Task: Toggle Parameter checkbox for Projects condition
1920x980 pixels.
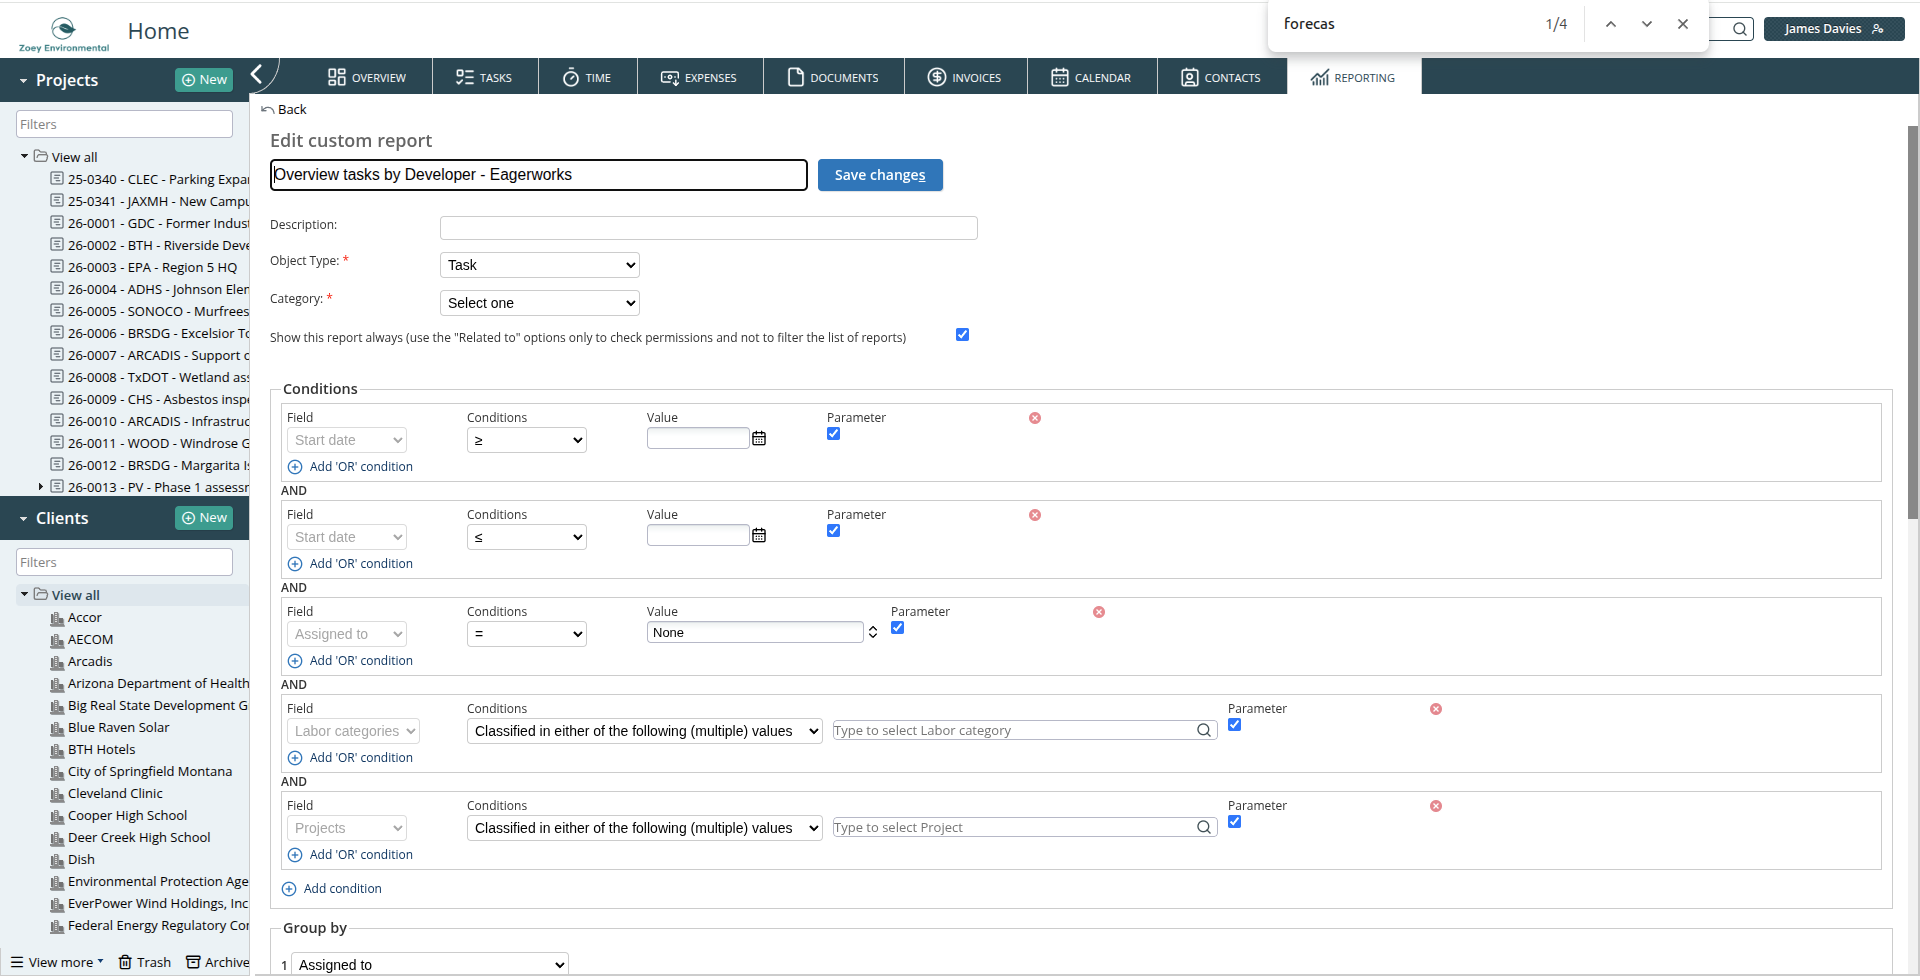Action: (1234, 822)
